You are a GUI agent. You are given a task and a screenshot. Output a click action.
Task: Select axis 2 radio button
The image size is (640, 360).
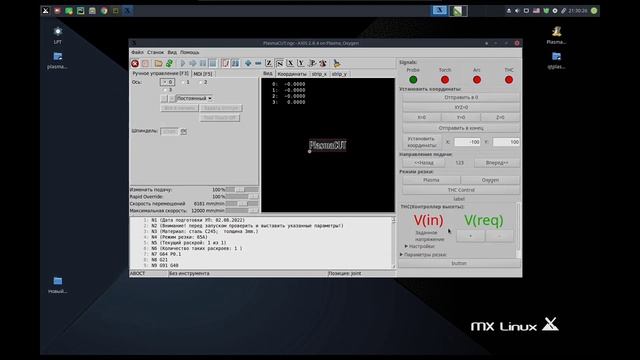point(203,82)
